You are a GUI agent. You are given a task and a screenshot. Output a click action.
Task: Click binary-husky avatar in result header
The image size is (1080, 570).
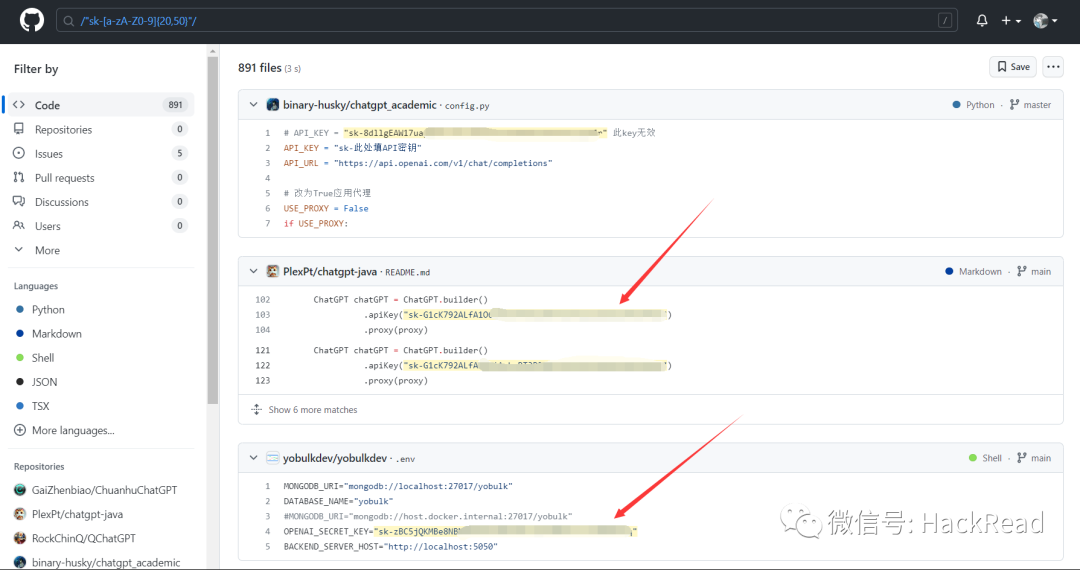pos(273,105)
